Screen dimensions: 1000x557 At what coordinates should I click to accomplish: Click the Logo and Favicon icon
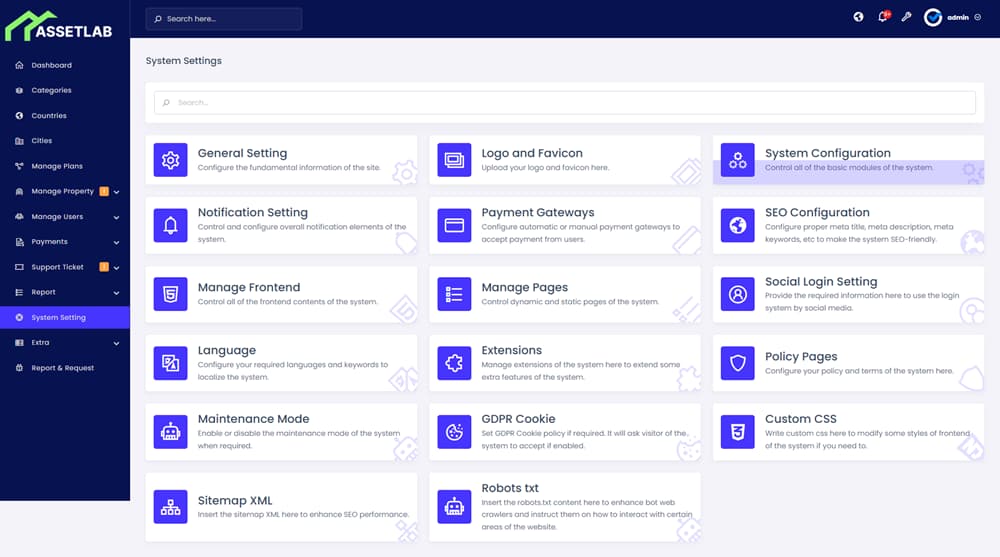click(454, 160)
